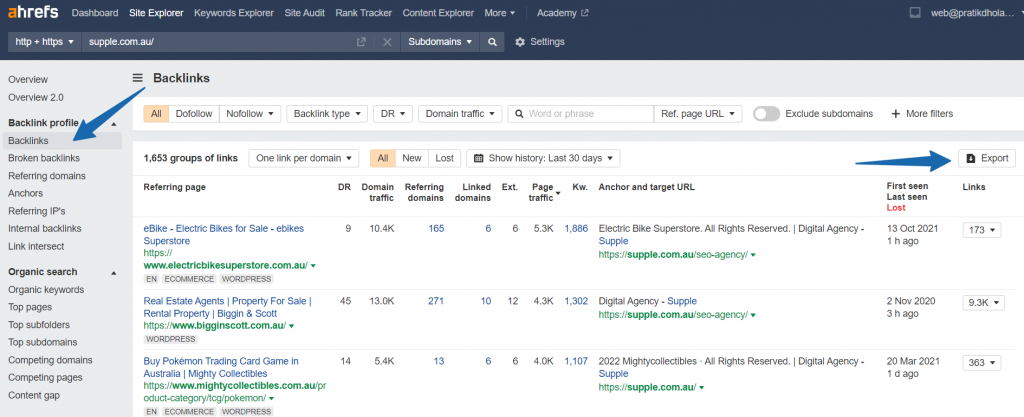This screenshot has width=1024, height=417.
Task: Filter by Dofollow links
Action: (194, 114)
